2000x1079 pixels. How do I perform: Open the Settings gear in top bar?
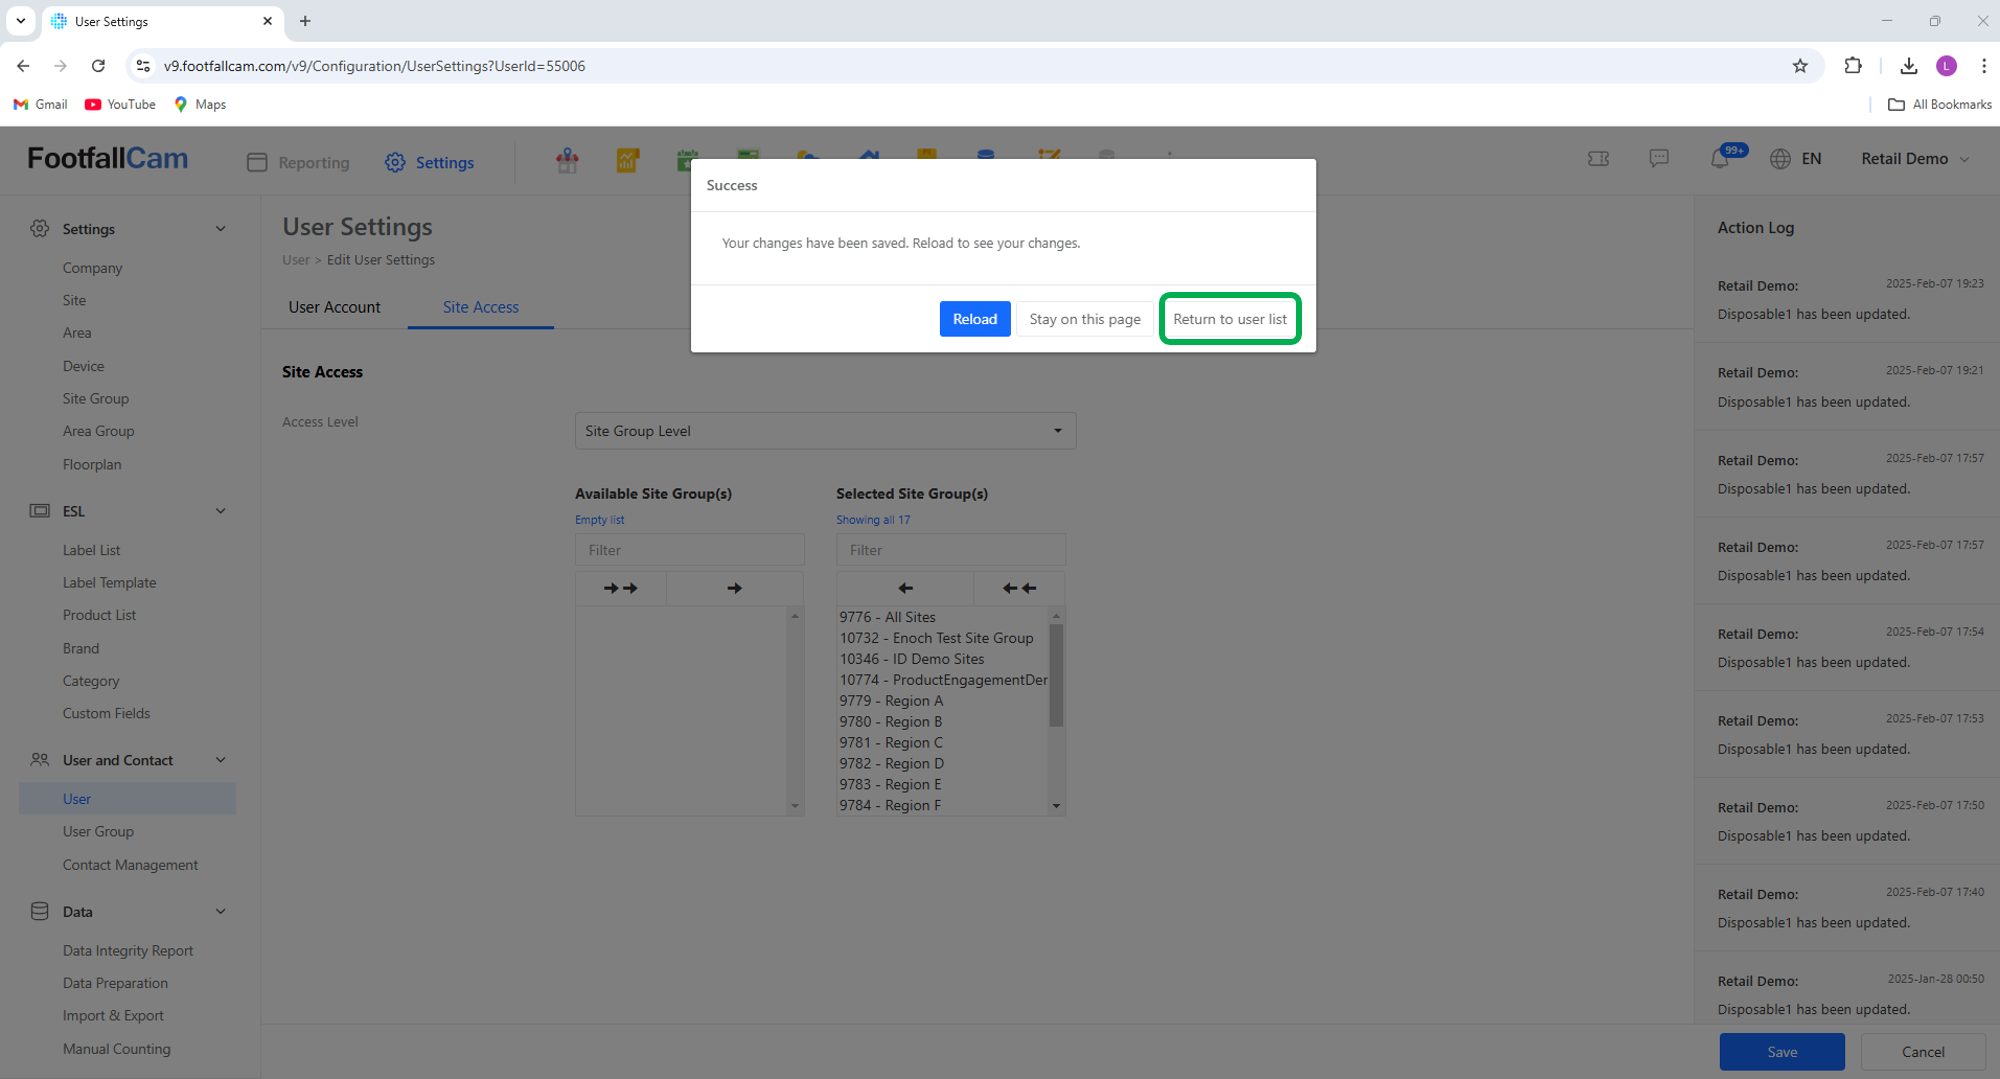click(395, 162)
